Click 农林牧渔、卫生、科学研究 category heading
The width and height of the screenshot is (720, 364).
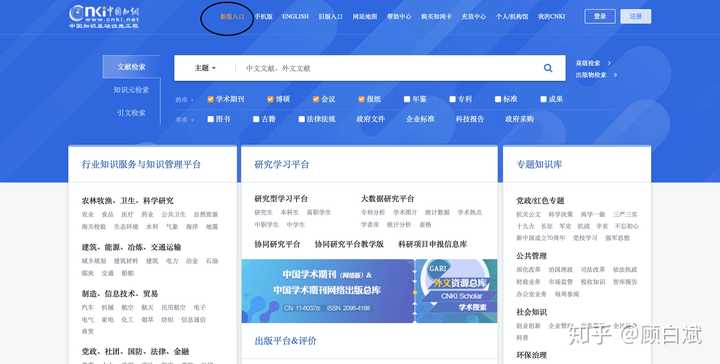[x=128, y=201]
